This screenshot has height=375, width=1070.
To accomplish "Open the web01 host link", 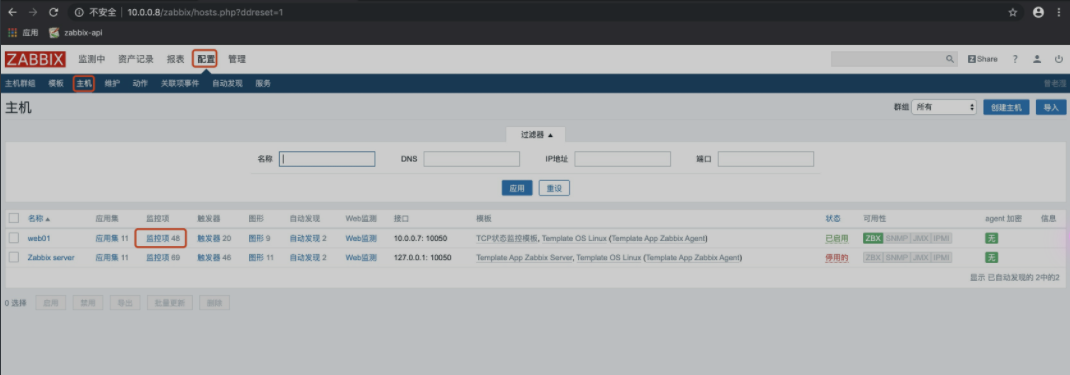I will click(x=39, y=239).
